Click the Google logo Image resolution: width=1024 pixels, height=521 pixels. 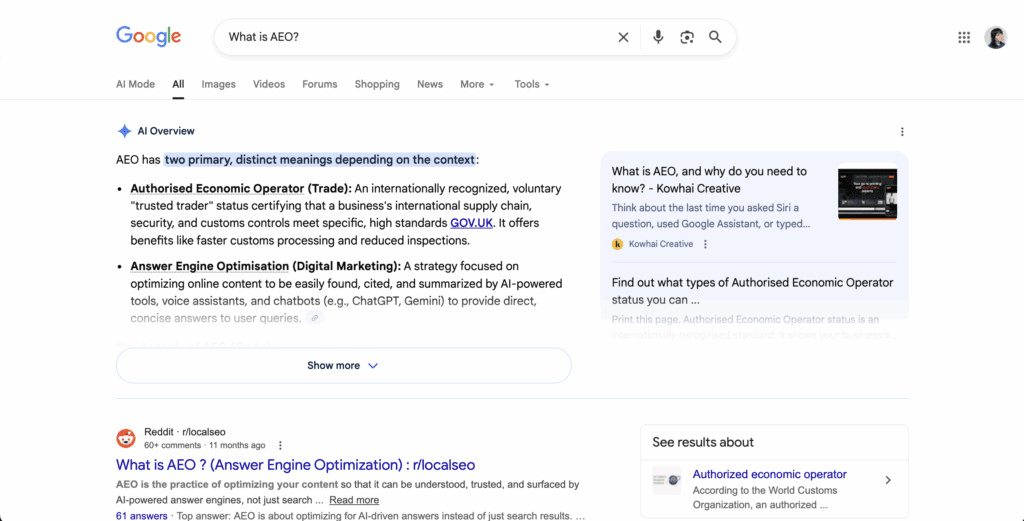pyautogui.click(x=148, y=37)
